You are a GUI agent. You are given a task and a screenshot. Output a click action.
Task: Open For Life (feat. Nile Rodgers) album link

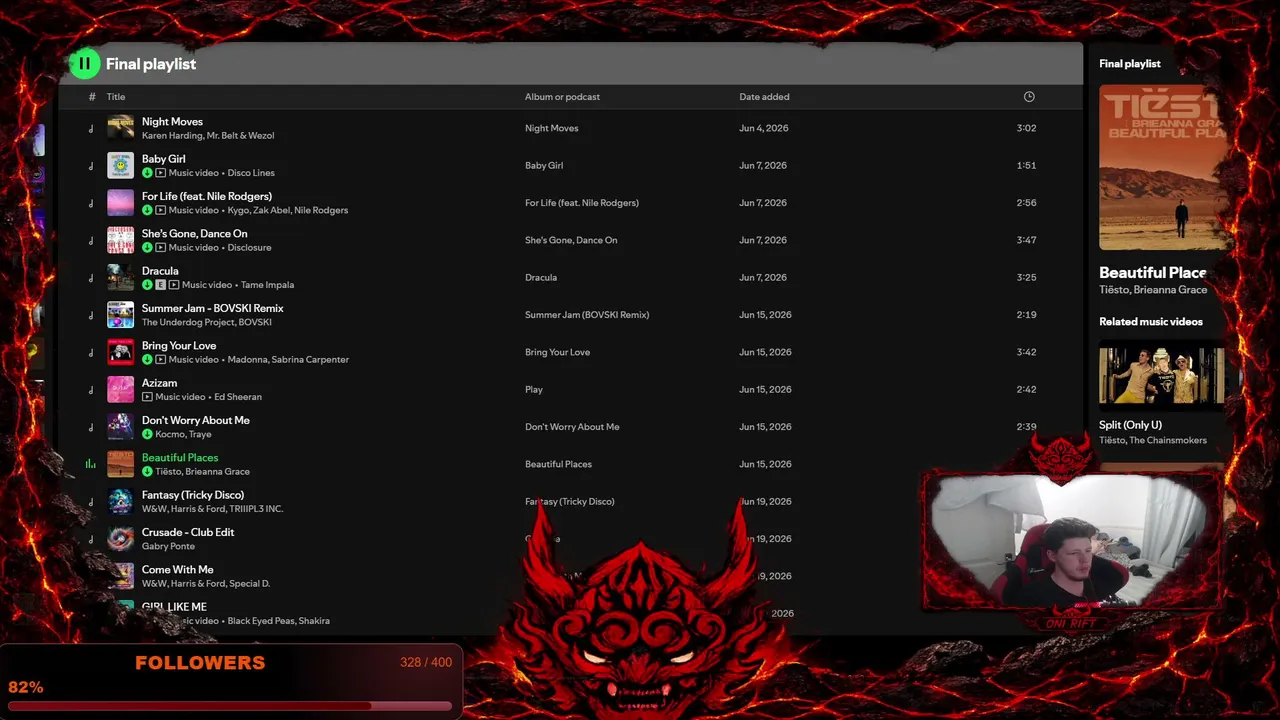[582, 203]
